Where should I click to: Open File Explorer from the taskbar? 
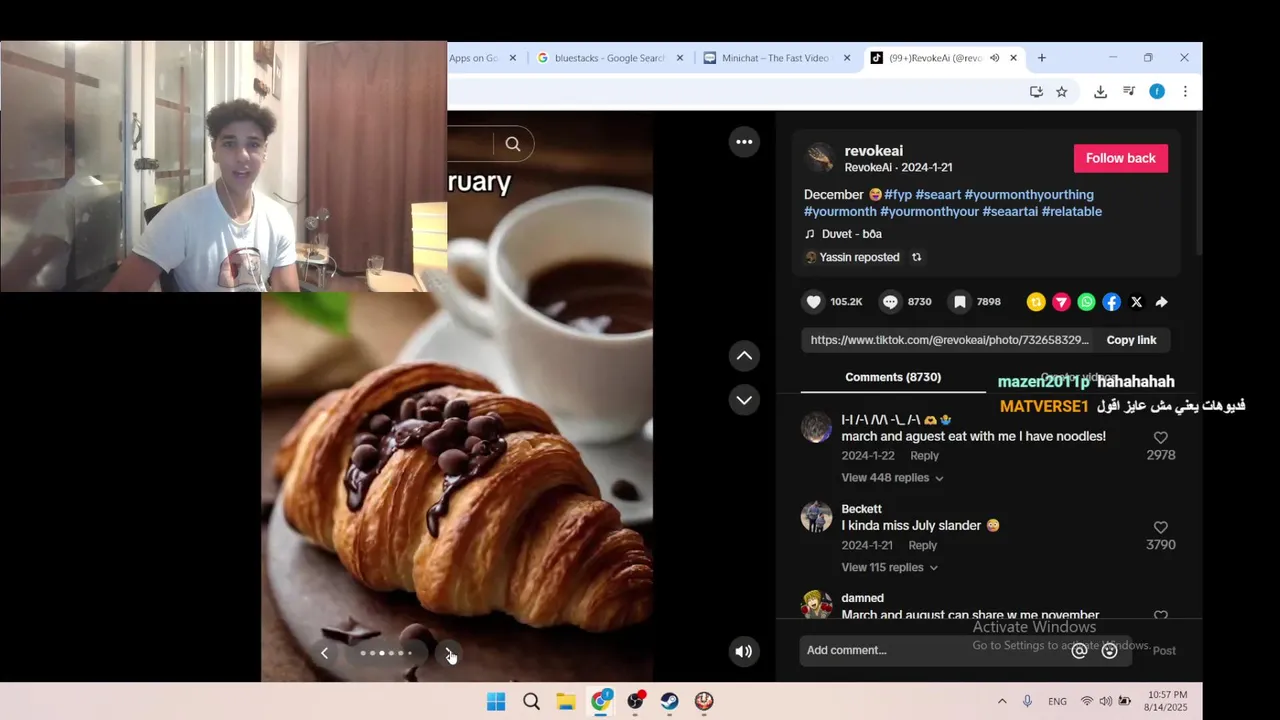tap(566, 701)
